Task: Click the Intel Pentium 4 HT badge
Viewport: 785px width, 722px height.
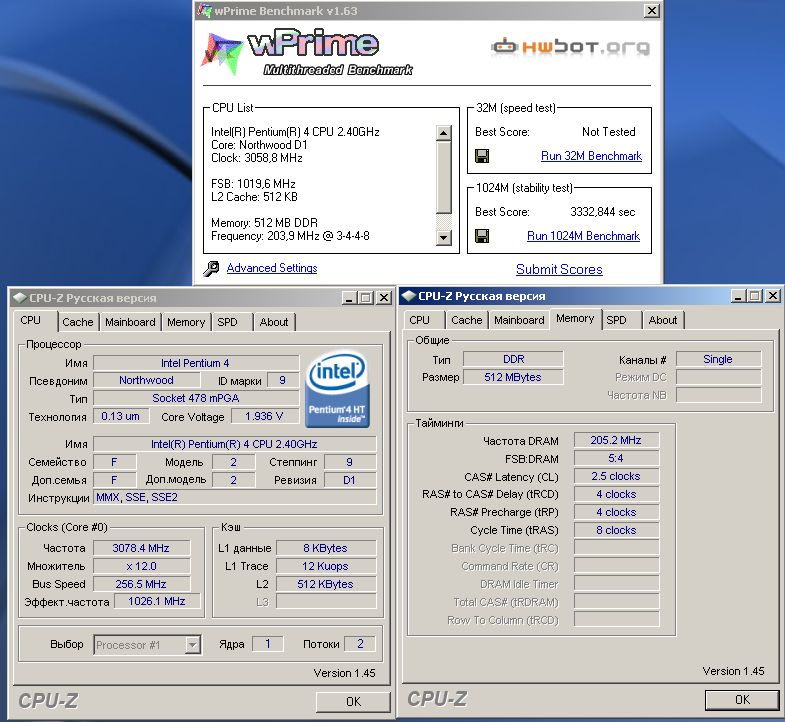Action: point(337,389)
